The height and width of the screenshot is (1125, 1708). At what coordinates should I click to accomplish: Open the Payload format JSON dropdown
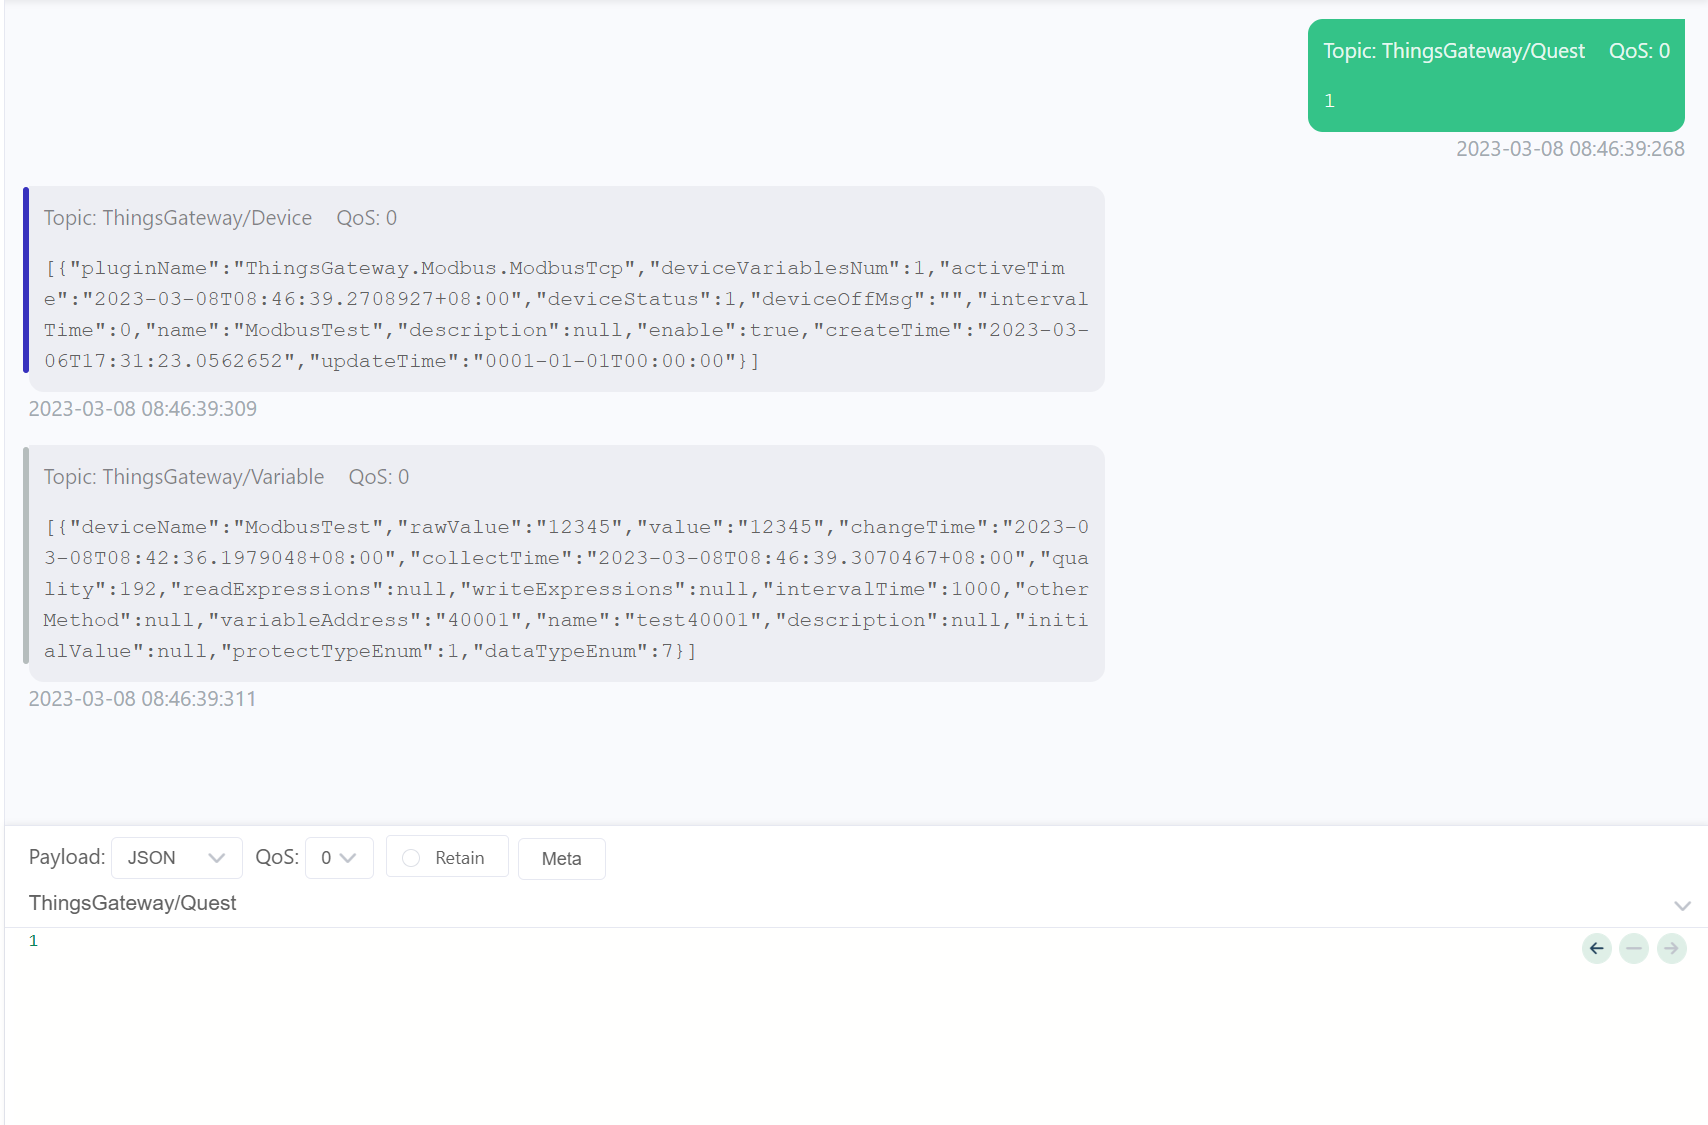176,858
